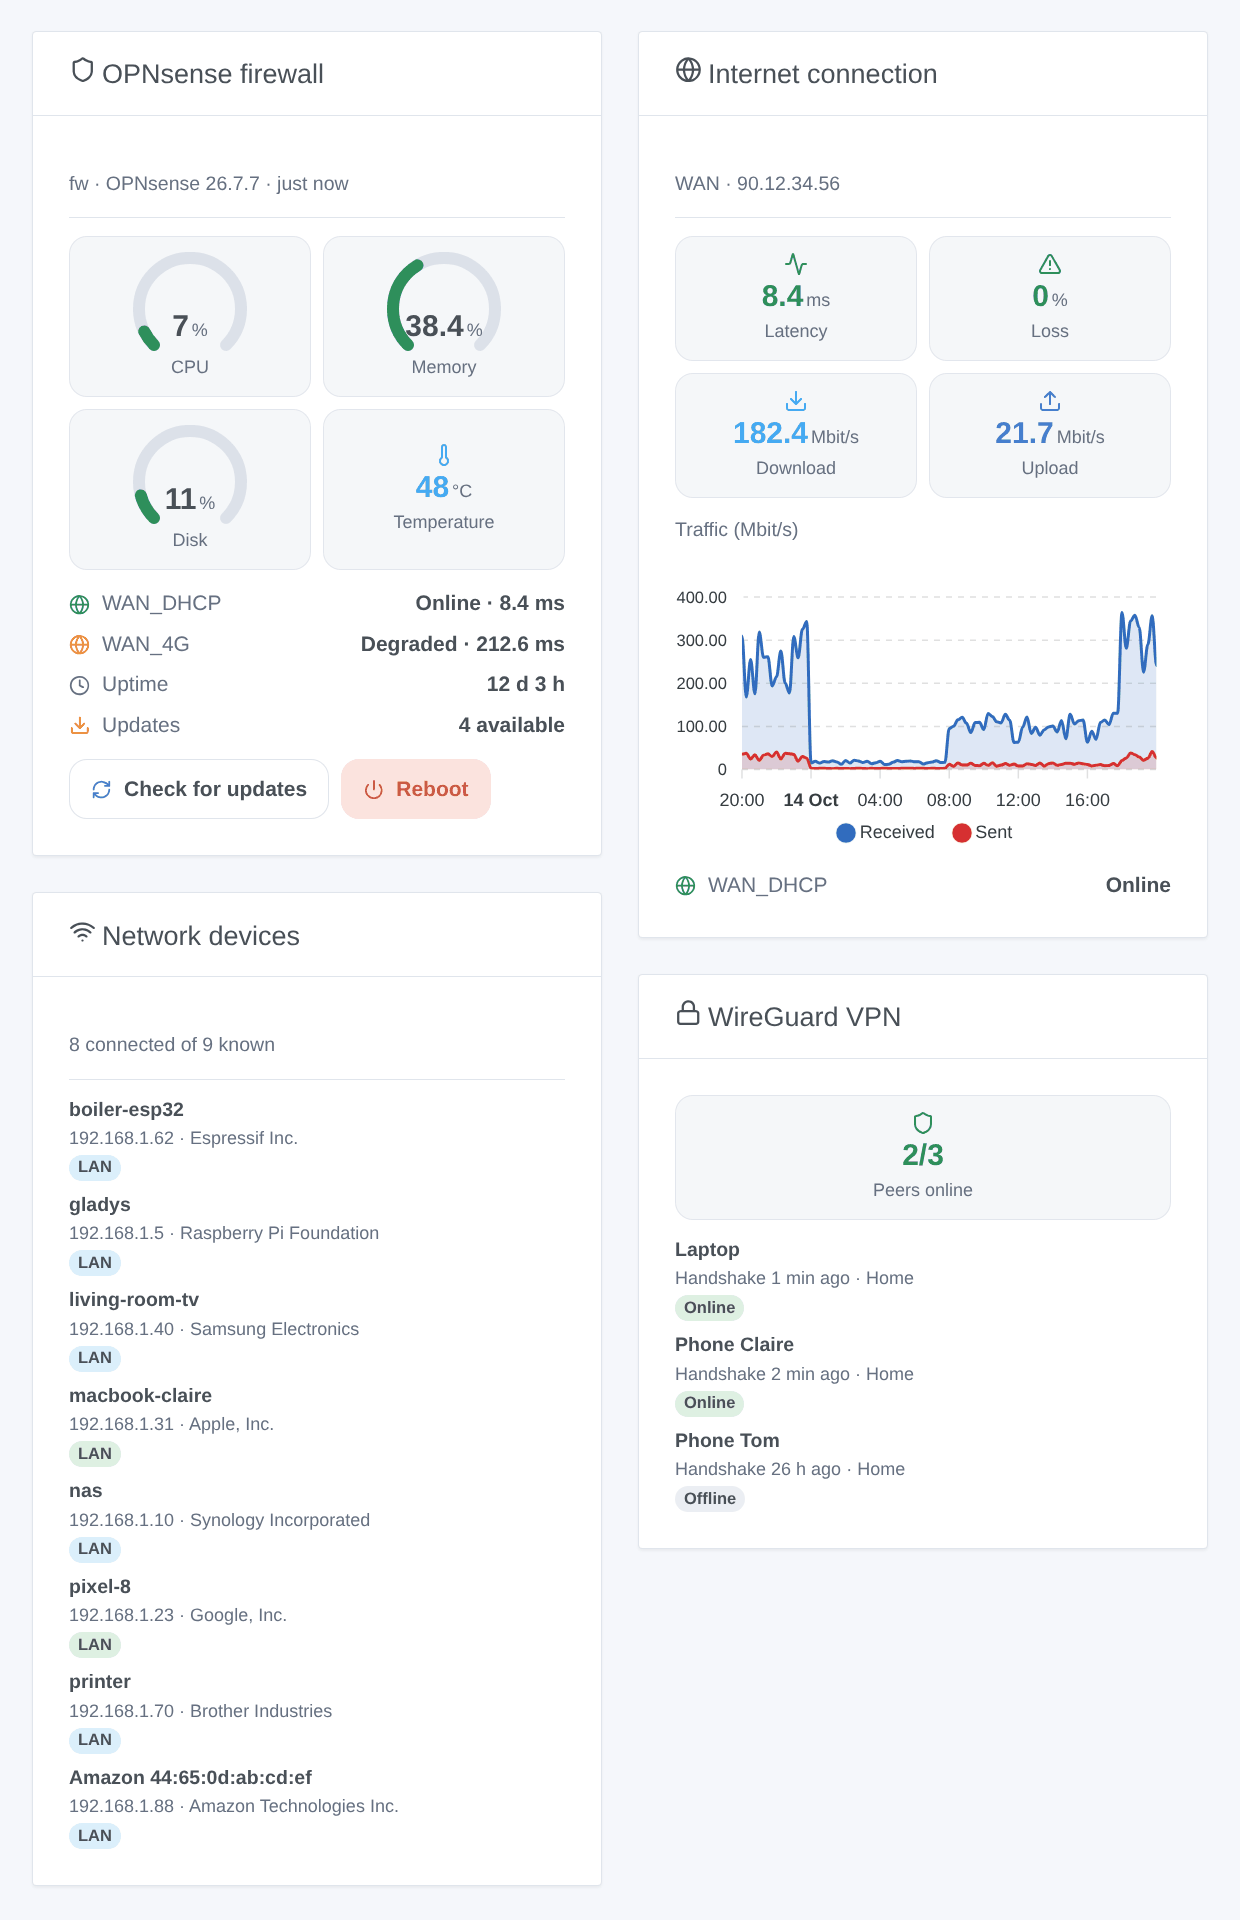Image resolution: width=1240 pixels, height=1920 pixels.
Task: Click 'Handshake 26 h ago · Home' line
Action: [x=790, y=1469]
